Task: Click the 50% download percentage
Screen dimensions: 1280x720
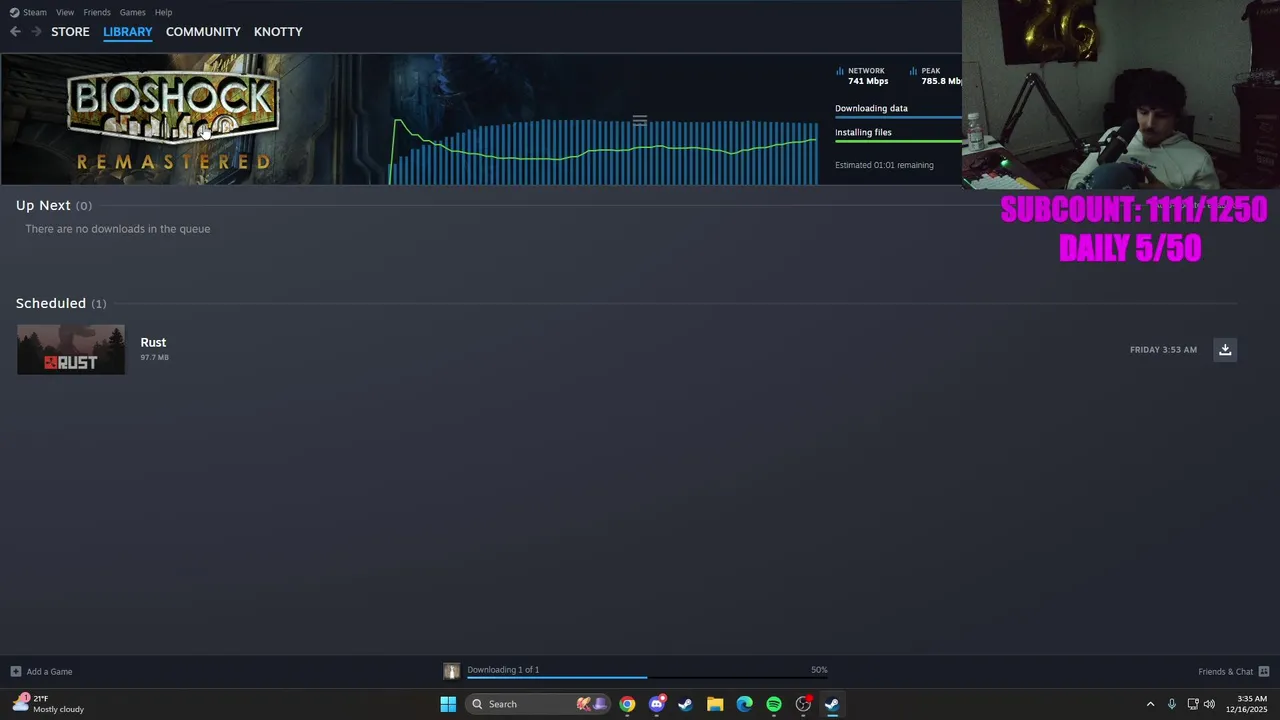Action: click(x=819, y=670)
